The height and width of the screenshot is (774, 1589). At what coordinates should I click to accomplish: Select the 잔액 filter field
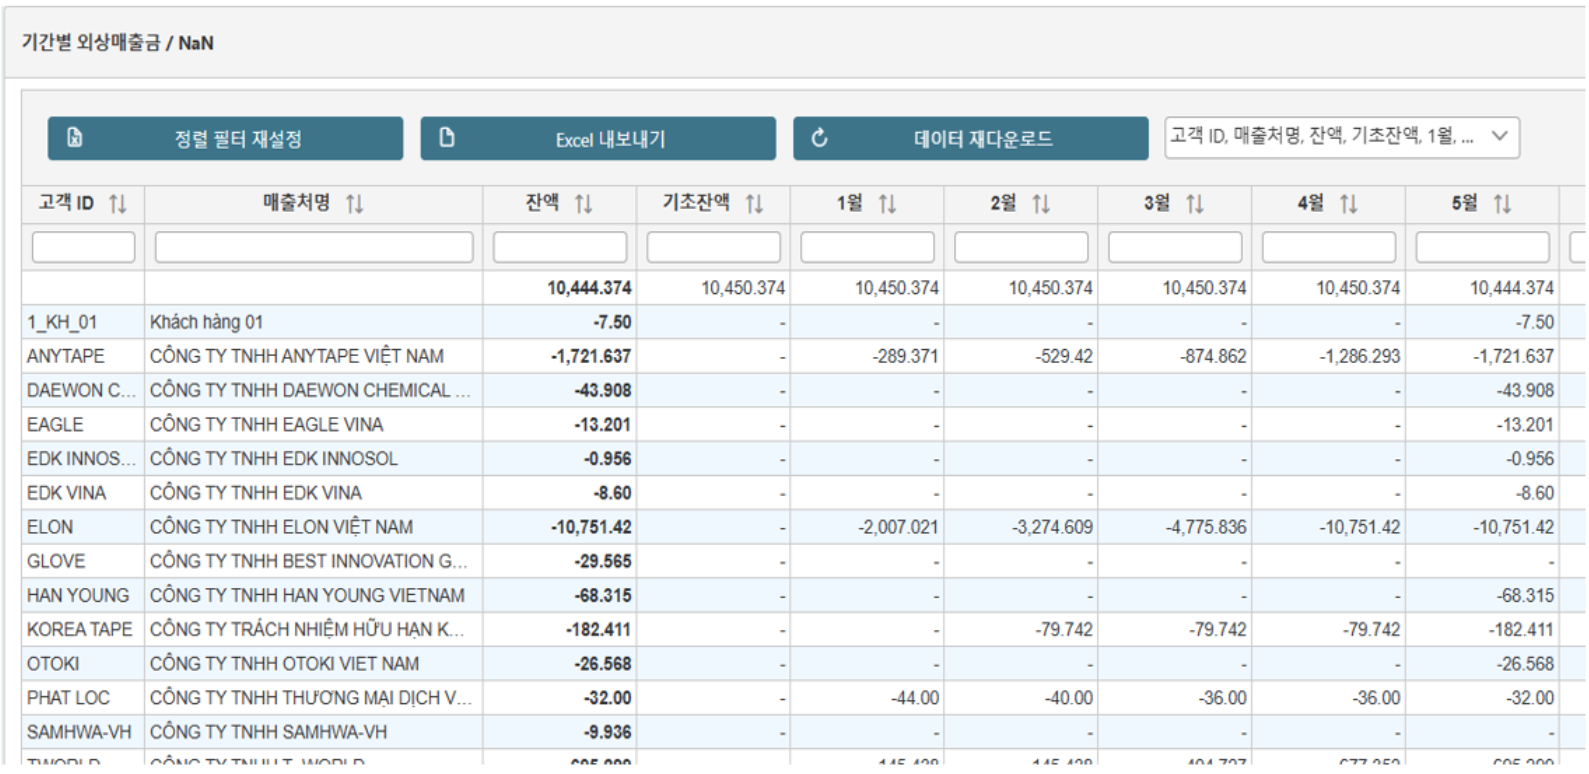pos(560,247)
